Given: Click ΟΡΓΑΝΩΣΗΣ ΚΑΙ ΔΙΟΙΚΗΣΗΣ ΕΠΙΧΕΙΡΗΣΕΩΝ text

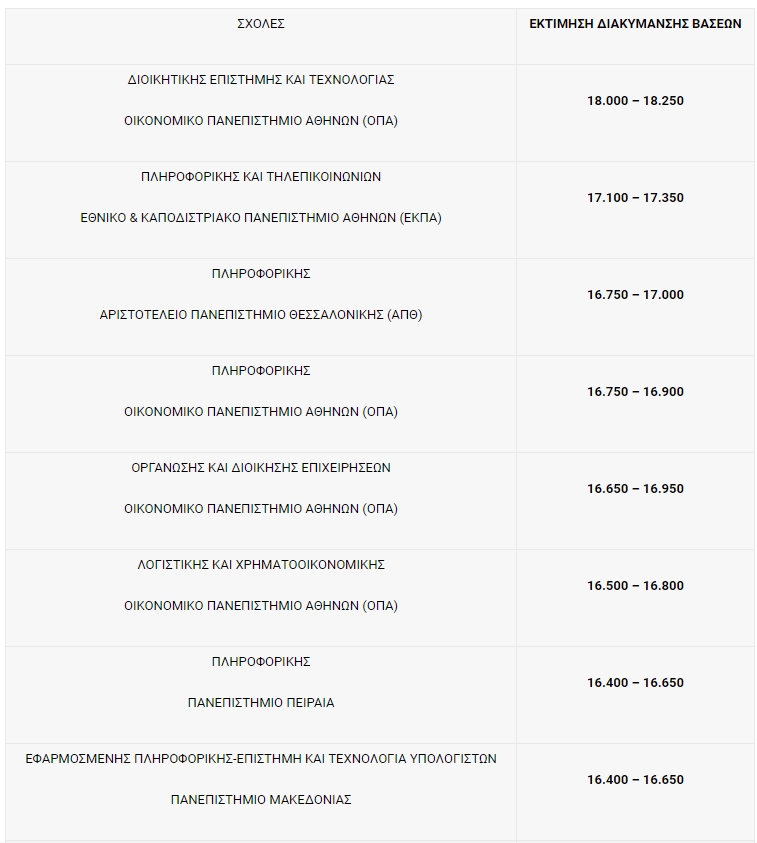Looking at the screenshot, I should [x=261, y=468].
